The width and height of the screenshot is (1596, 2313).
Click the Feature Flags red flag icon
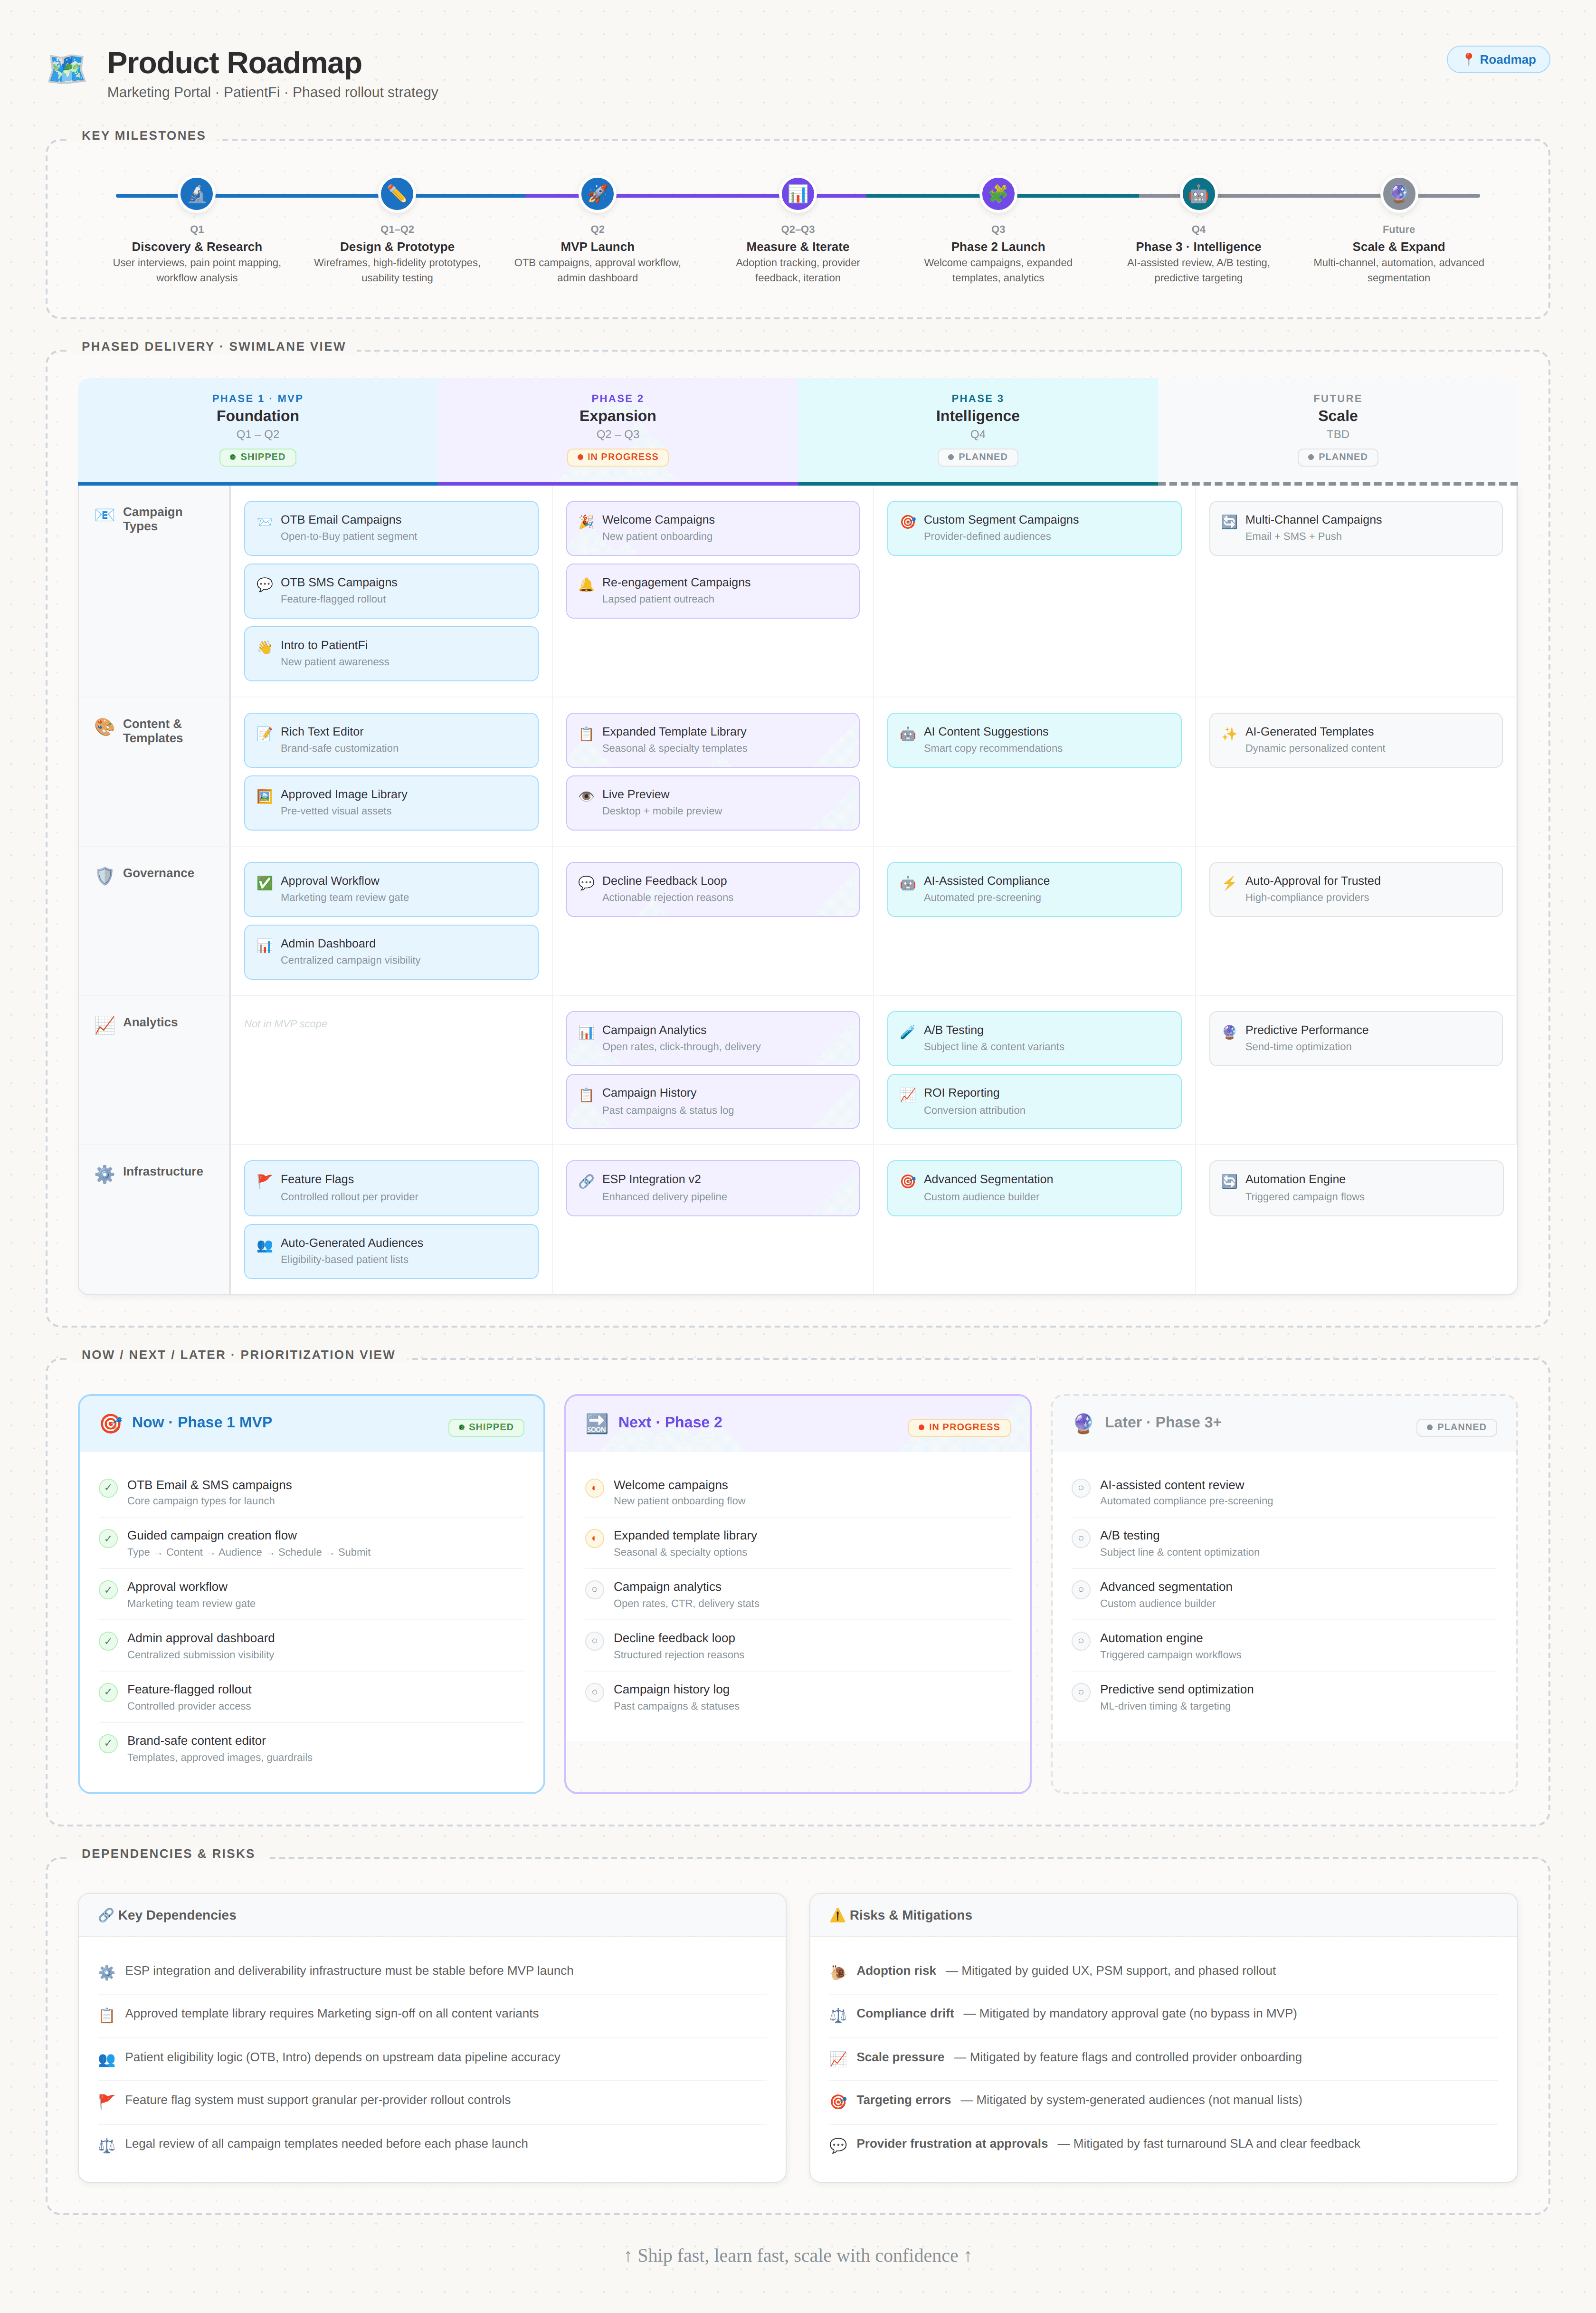[264, 1181]
